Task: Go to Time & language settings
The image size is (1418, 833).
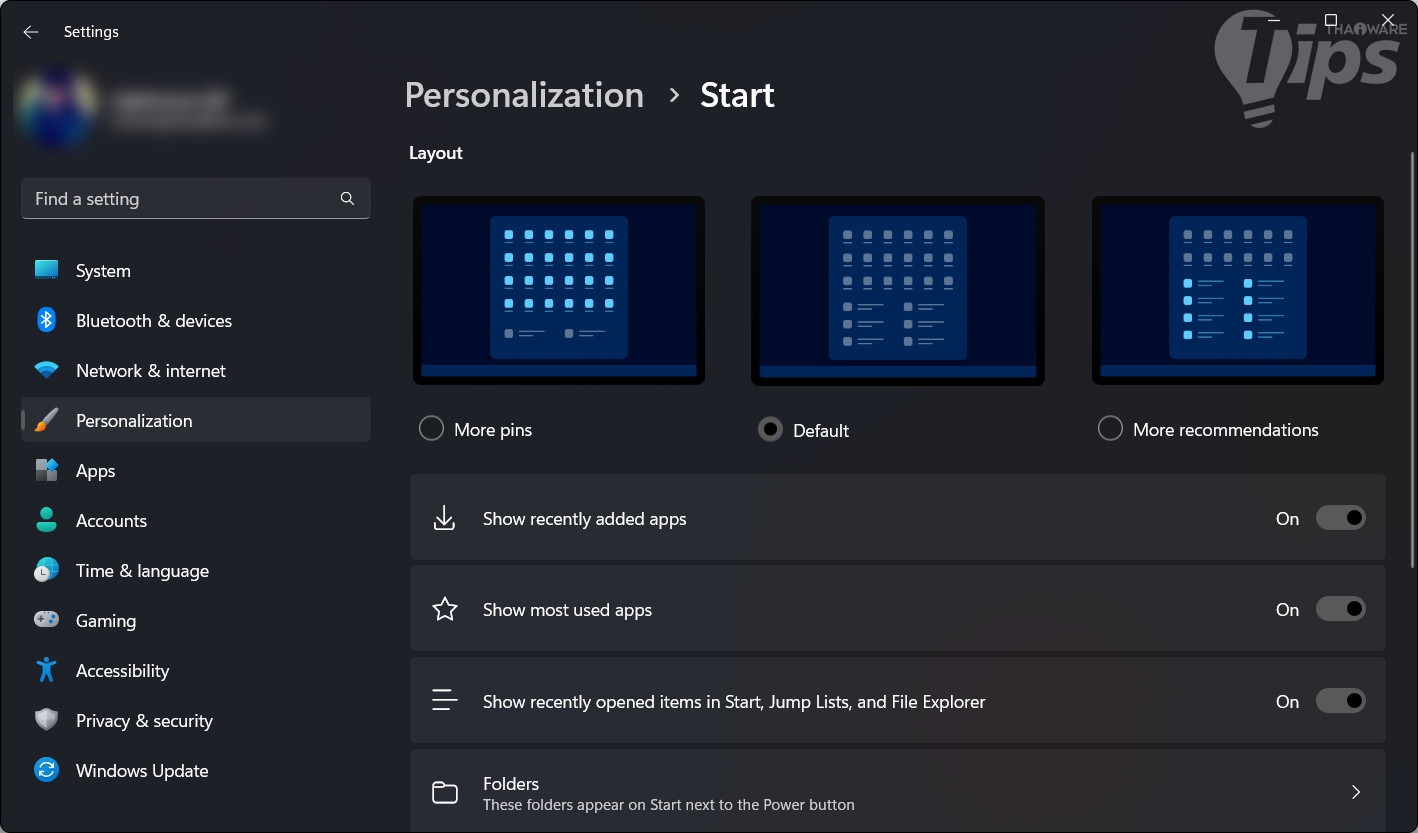Action: pyautogui.click(x=142, y=571)
